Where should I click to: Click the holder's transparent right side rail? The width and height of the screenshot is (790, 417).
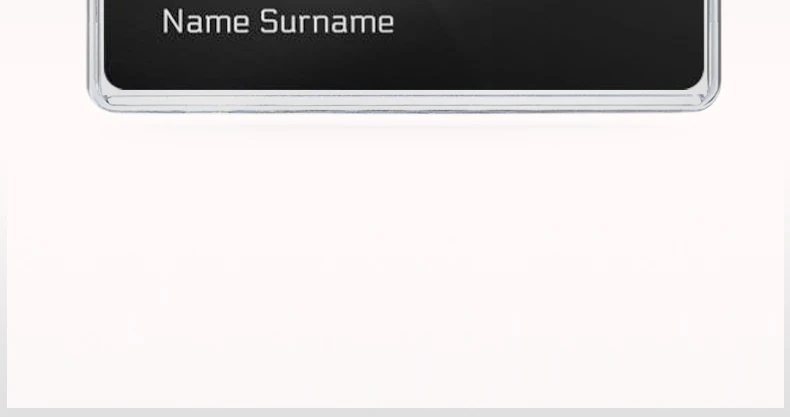712,43
